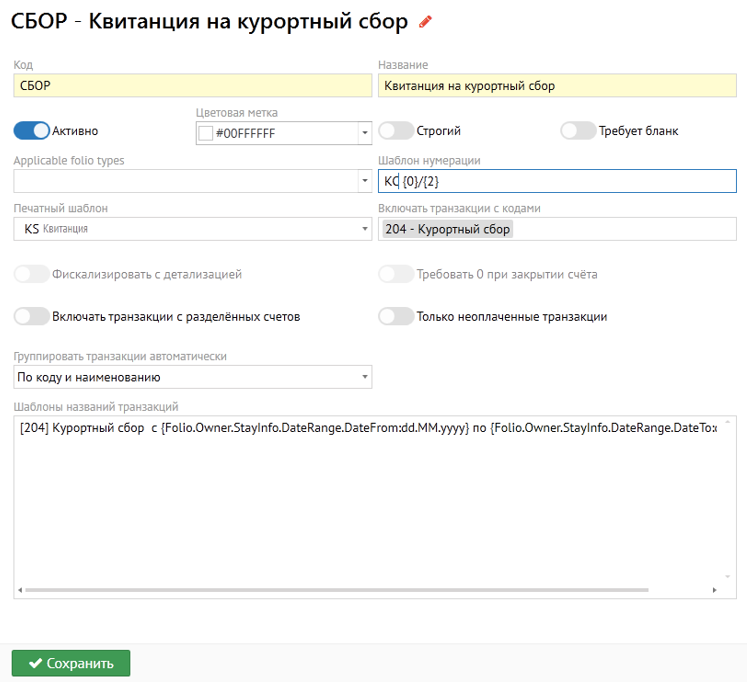Expand Группировать транзакции автоматически dropdown

pyautogui.click(x=365, y=377)
